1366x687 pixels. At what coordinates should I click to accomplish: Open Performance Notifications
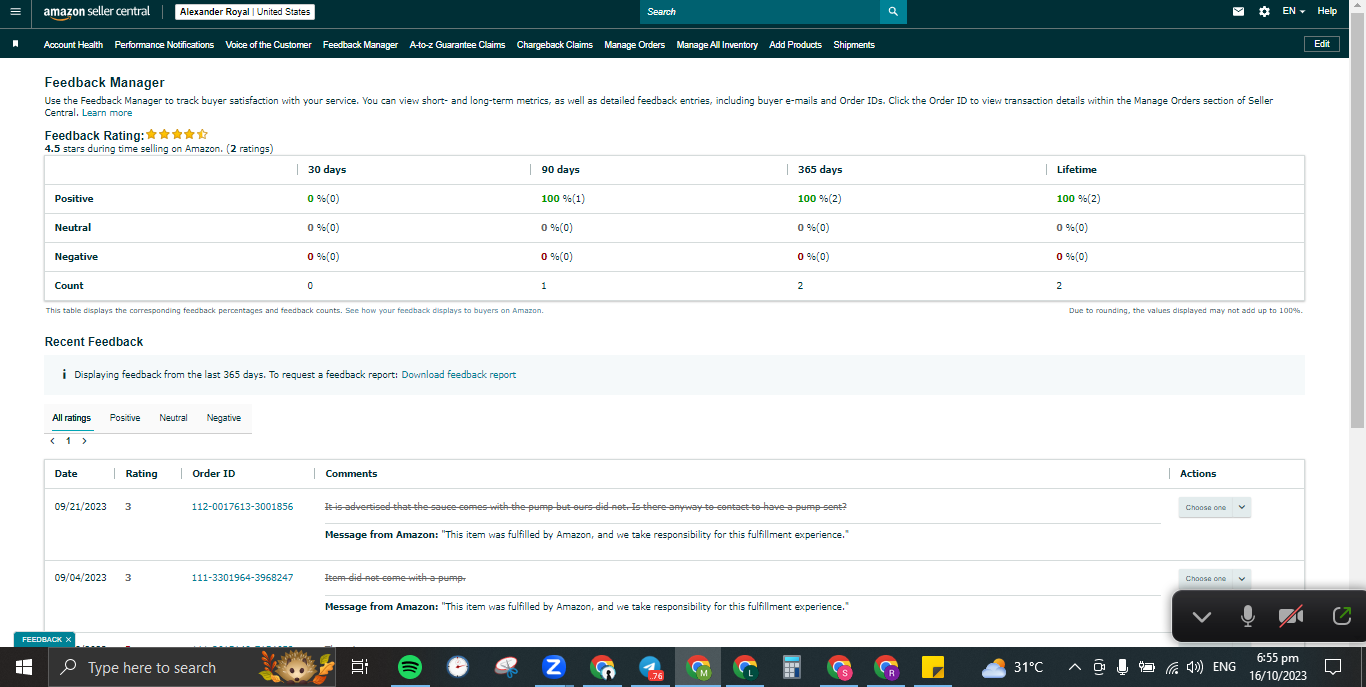tap(164, 45)
